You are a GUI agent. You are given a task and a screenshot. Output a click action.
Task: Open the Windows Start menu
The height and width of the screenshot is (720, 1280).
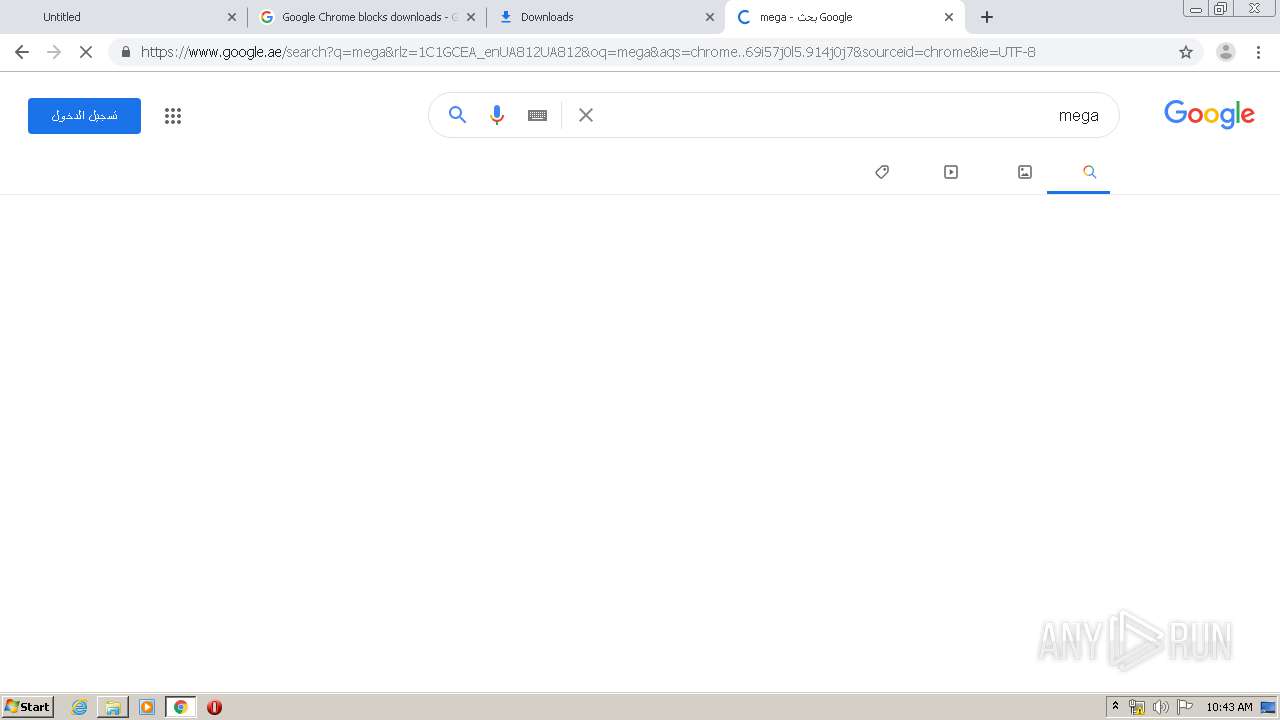tap(28, 707)
